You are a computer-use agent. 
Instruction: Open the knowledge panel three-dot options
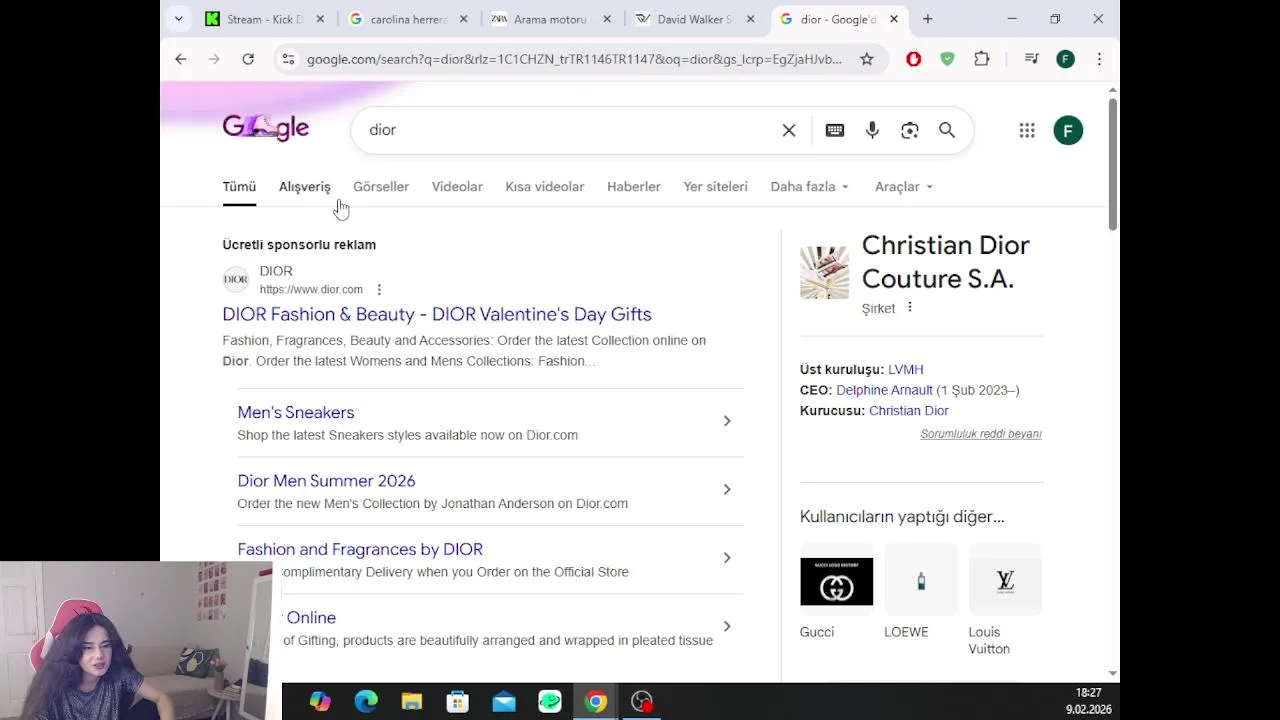[x=910, y=307]
